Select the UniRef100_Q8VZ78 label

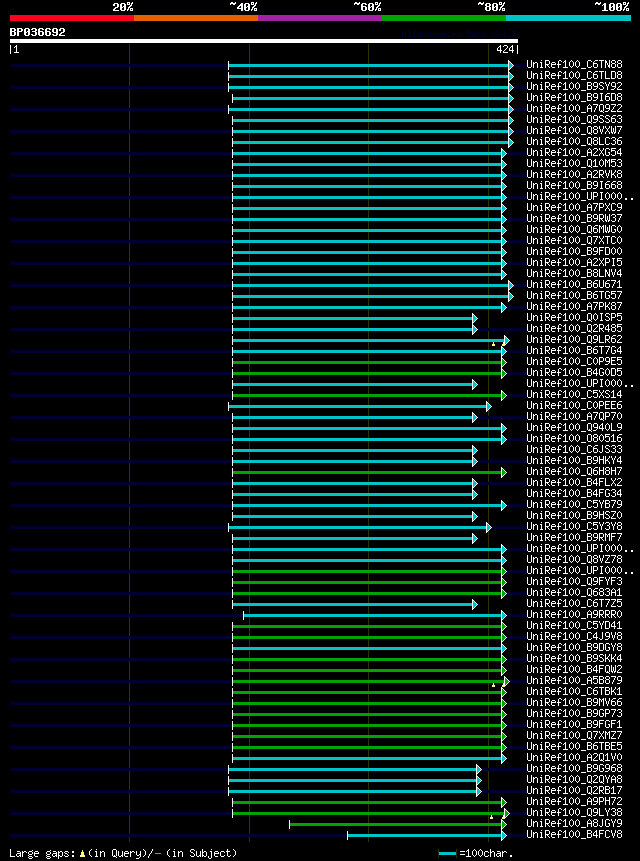(x=574, y=559)
